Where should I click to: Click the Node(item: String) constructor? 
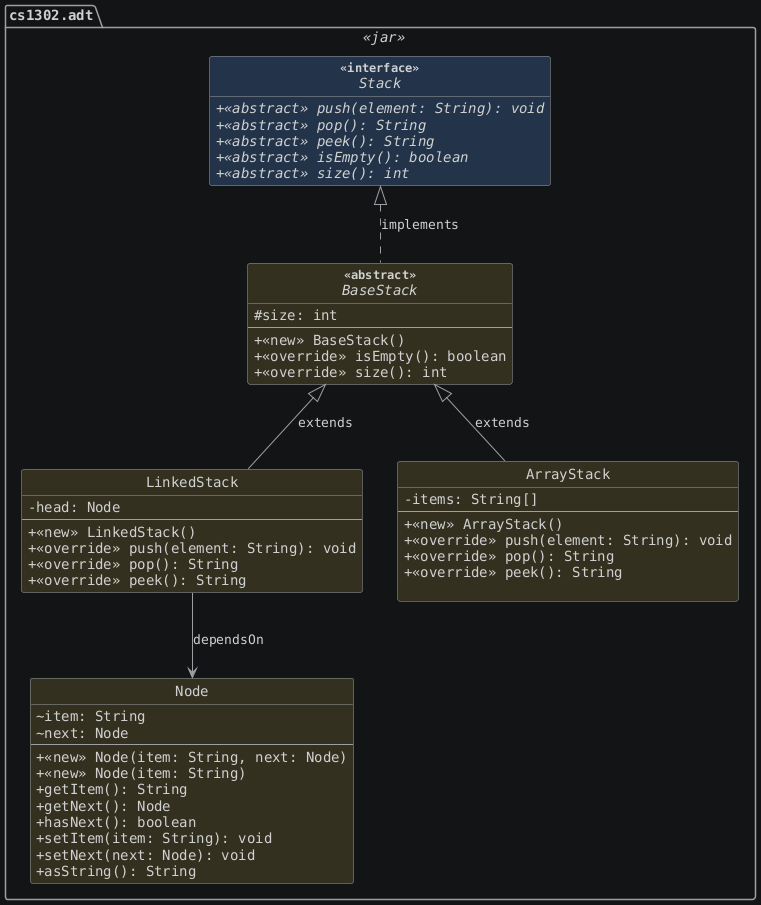(x=141, y=773)
